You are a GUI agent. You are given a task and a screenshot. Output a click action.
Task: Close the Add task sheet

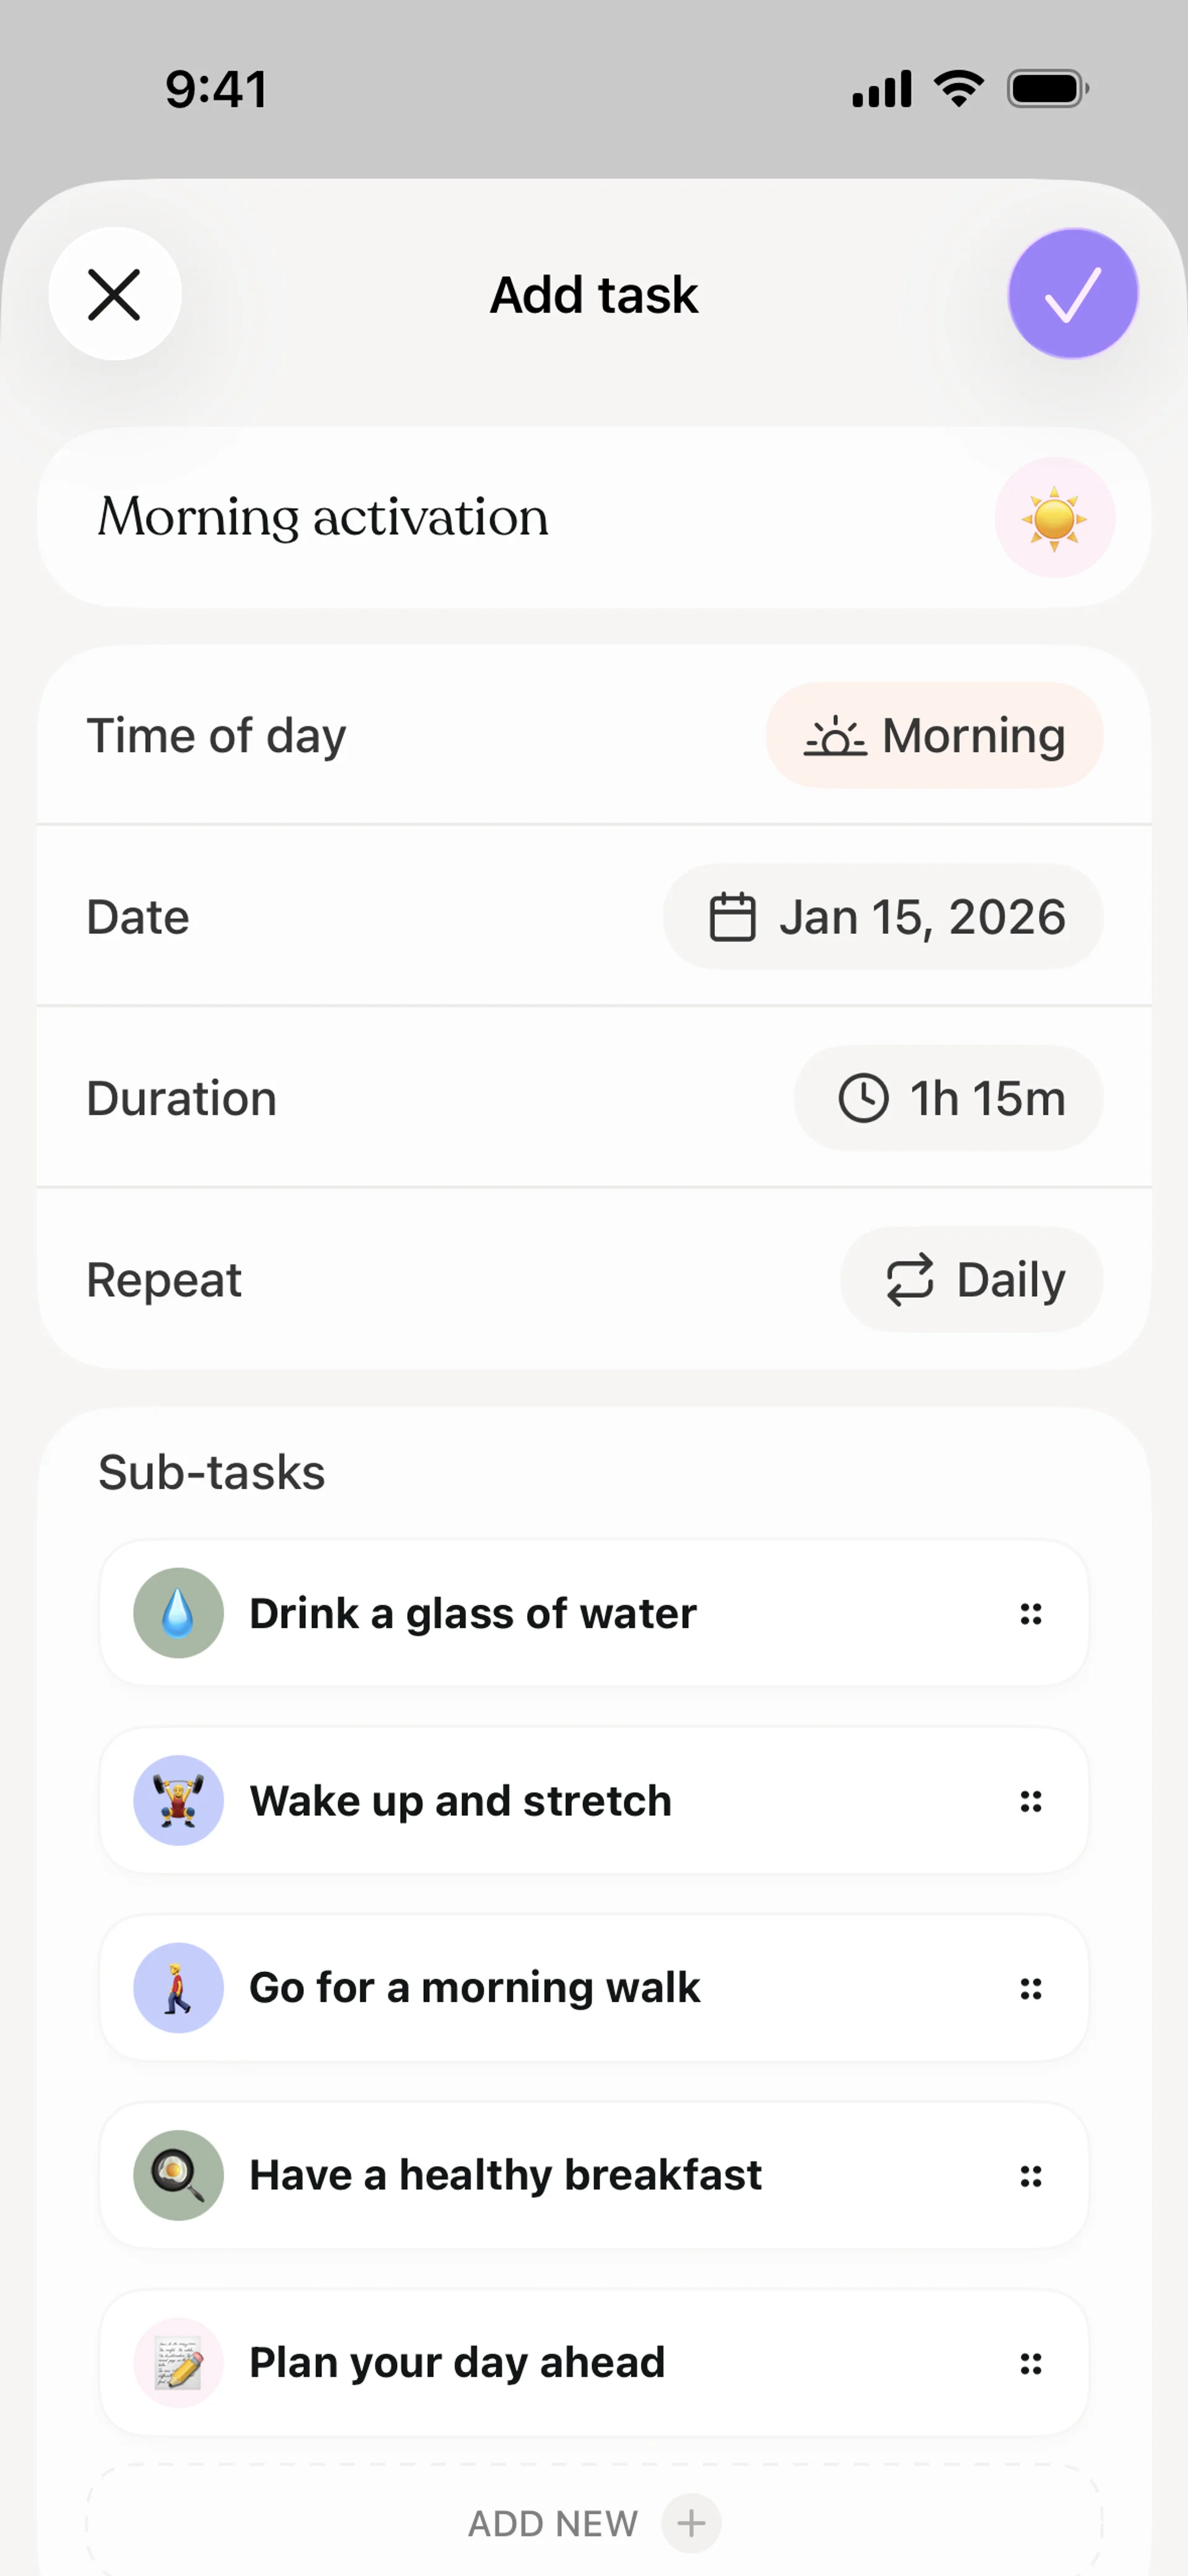click(x=115, y=294)
